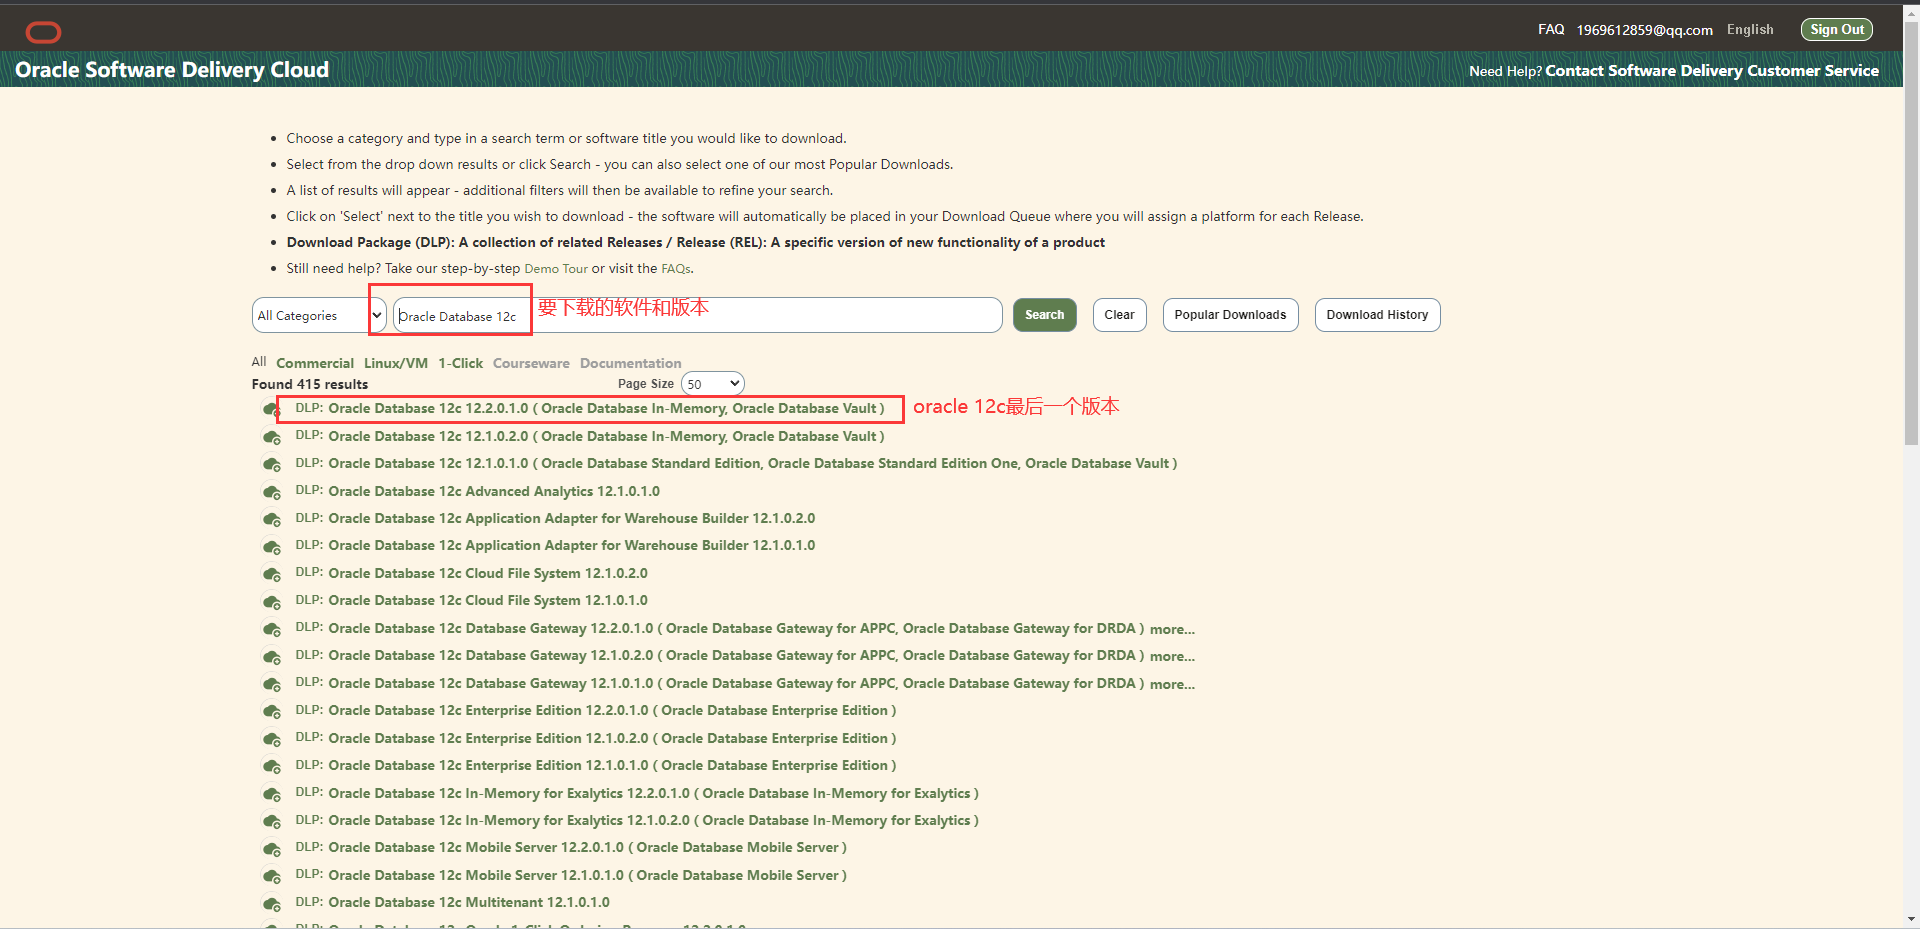
Task: Click cloud icon for Enterprise Edition 12.2.0.1.0
Action: point(271,711)
